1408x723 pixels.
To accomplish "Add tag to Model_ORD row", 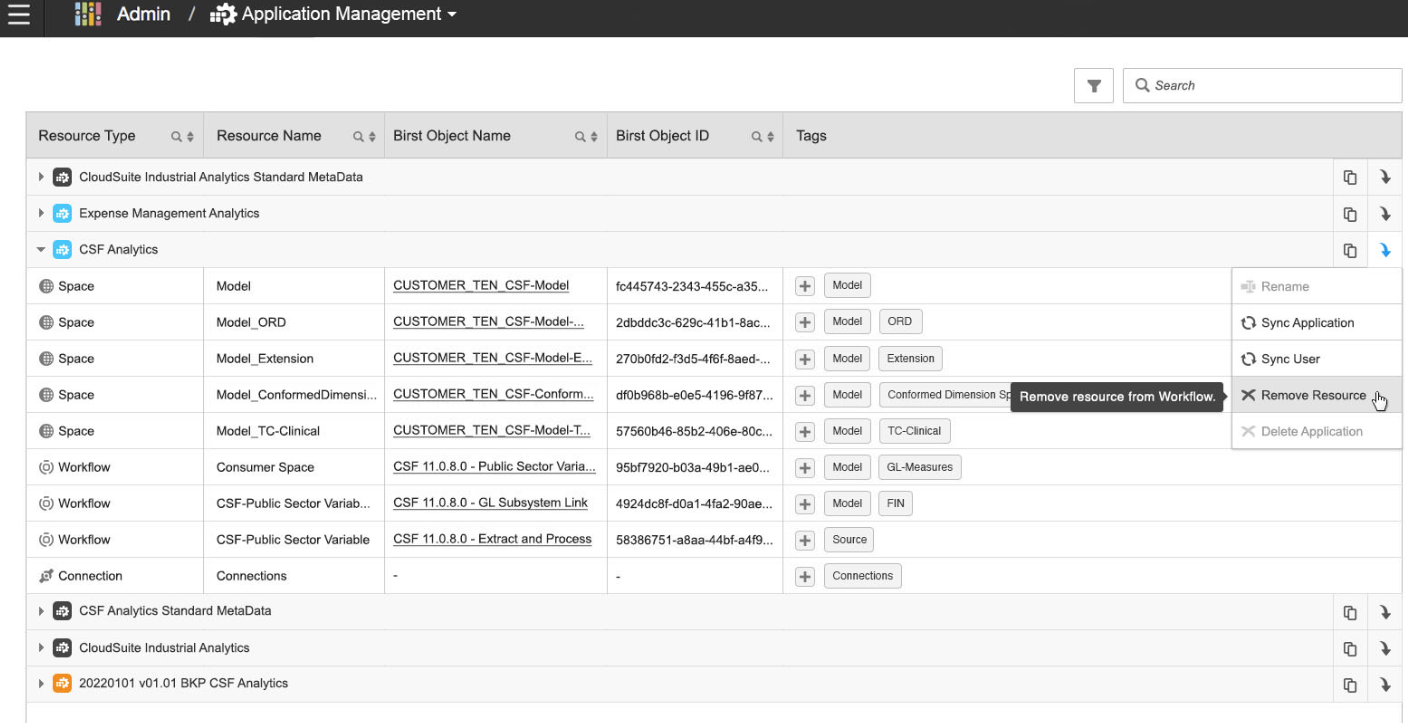I will [804, 322].
